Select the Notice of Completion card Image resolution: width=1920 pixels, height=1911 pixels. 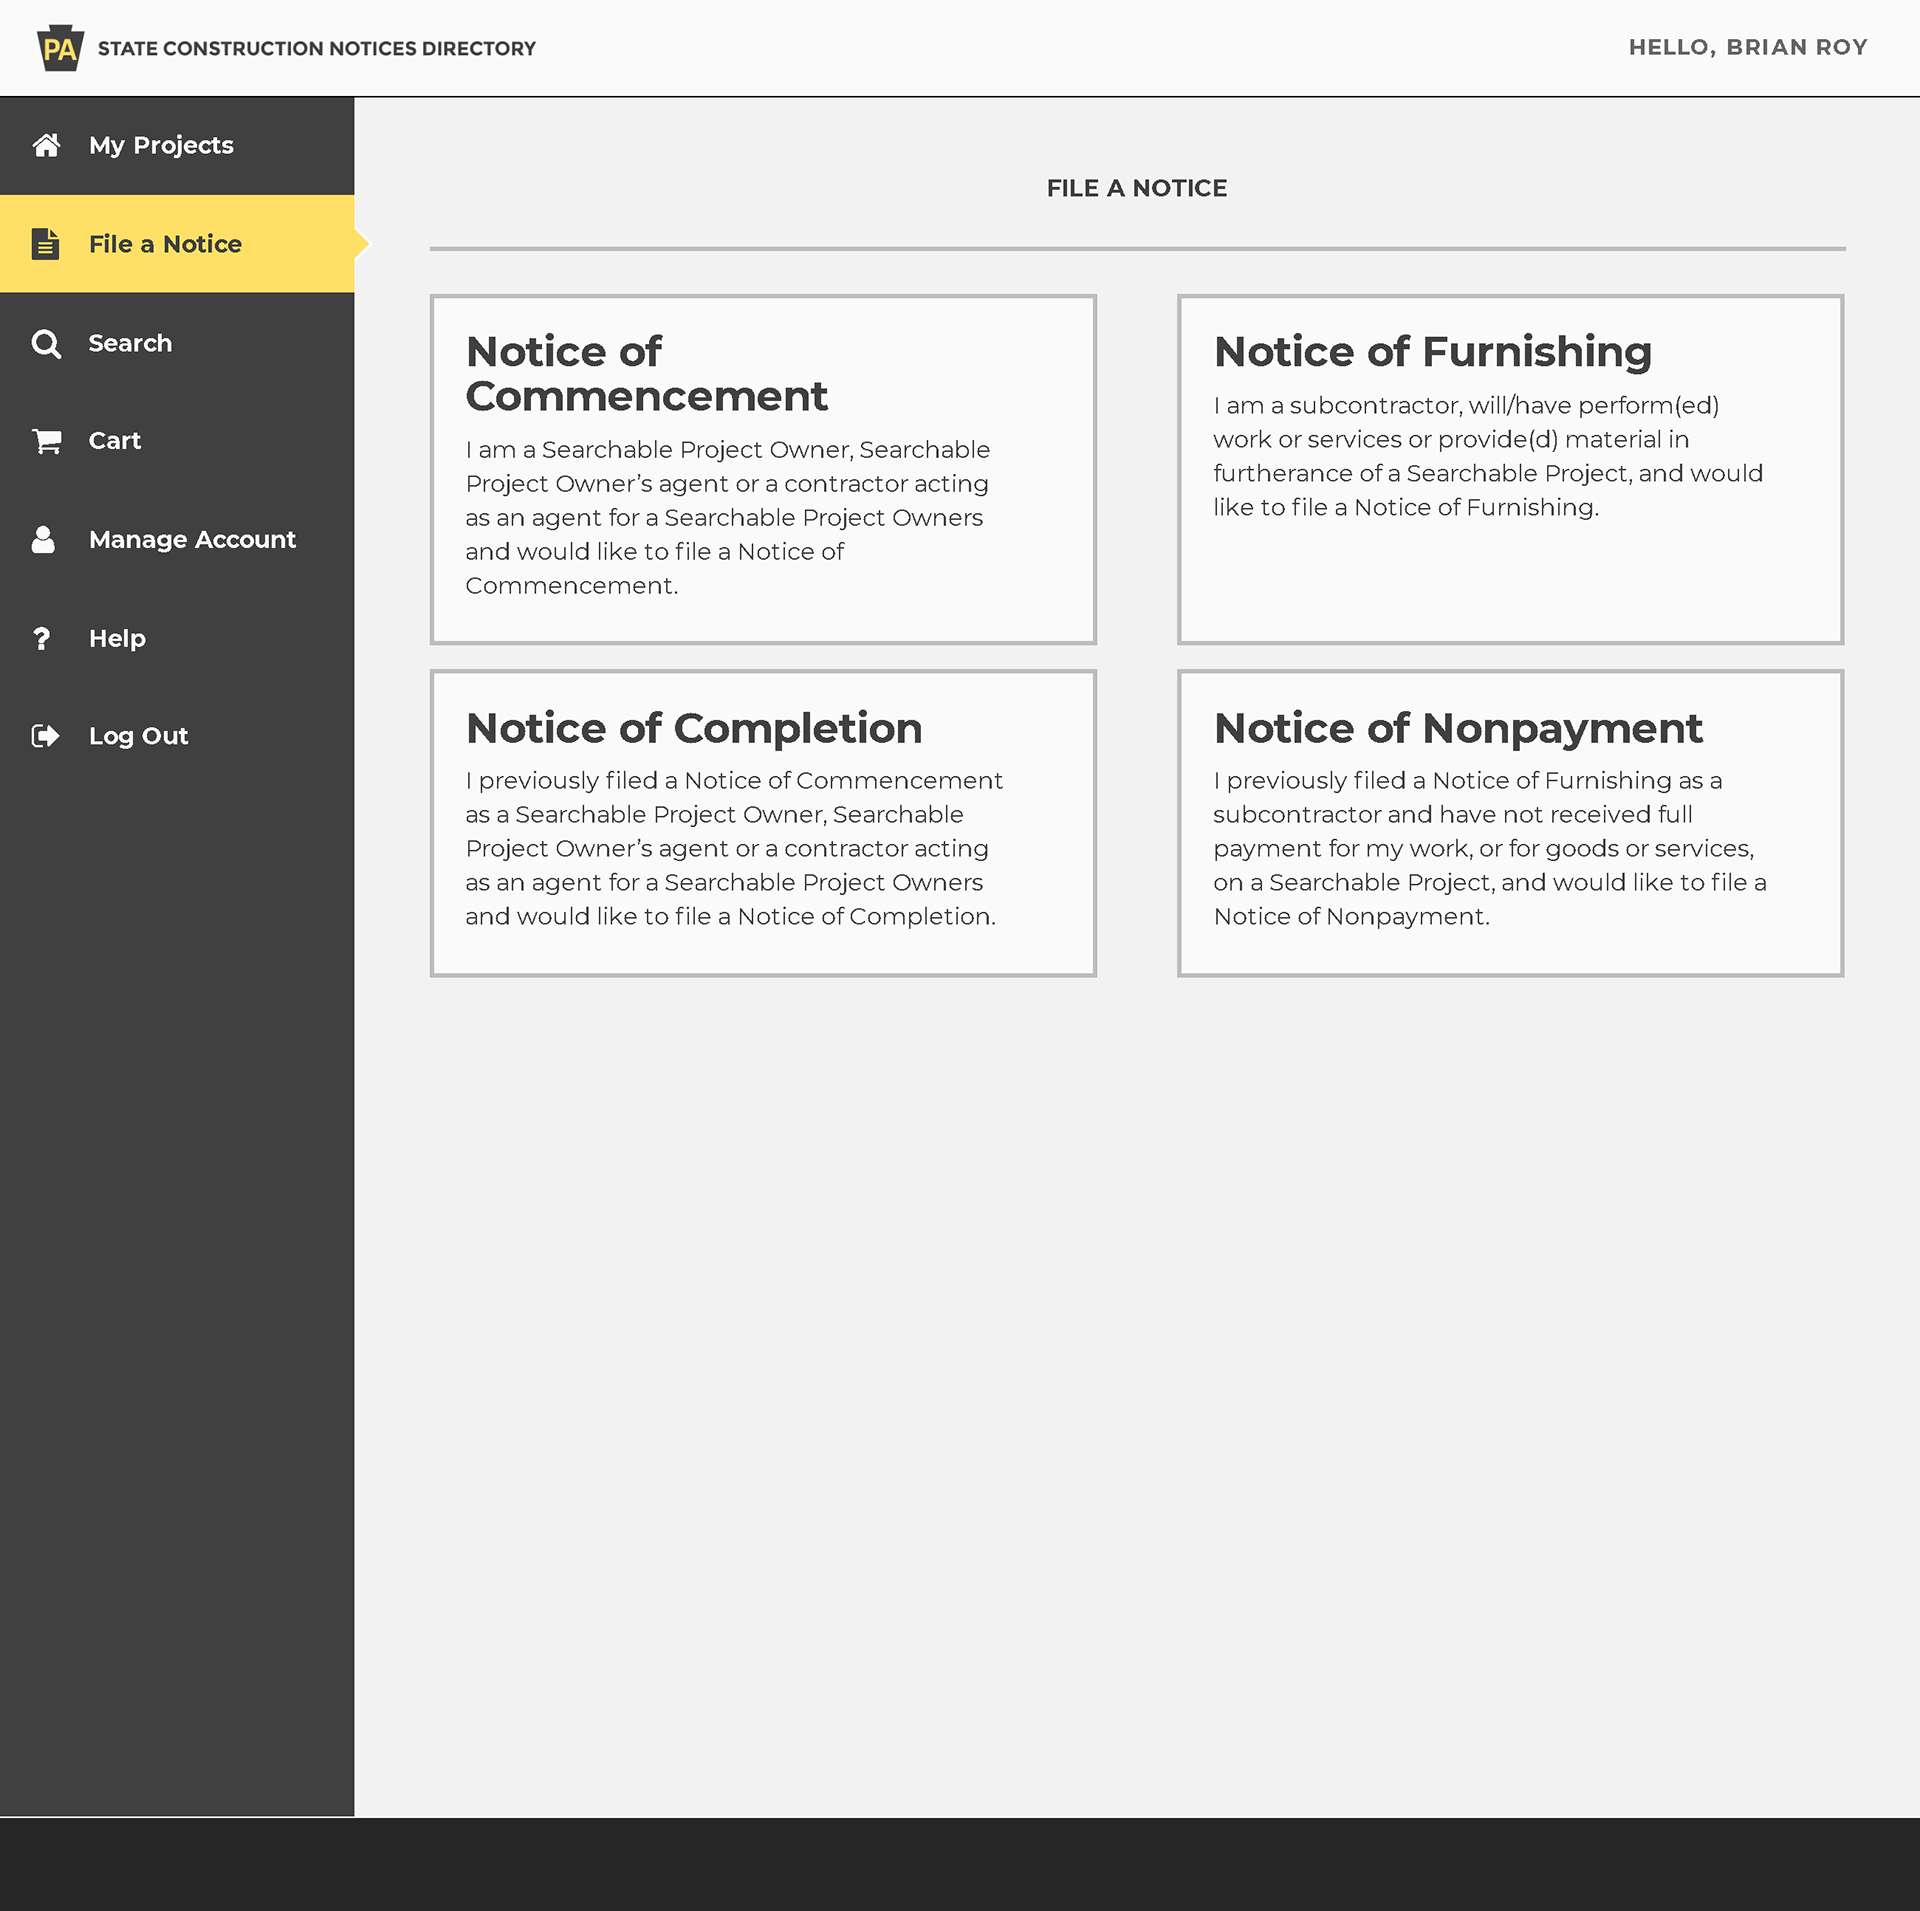(763, 823)
